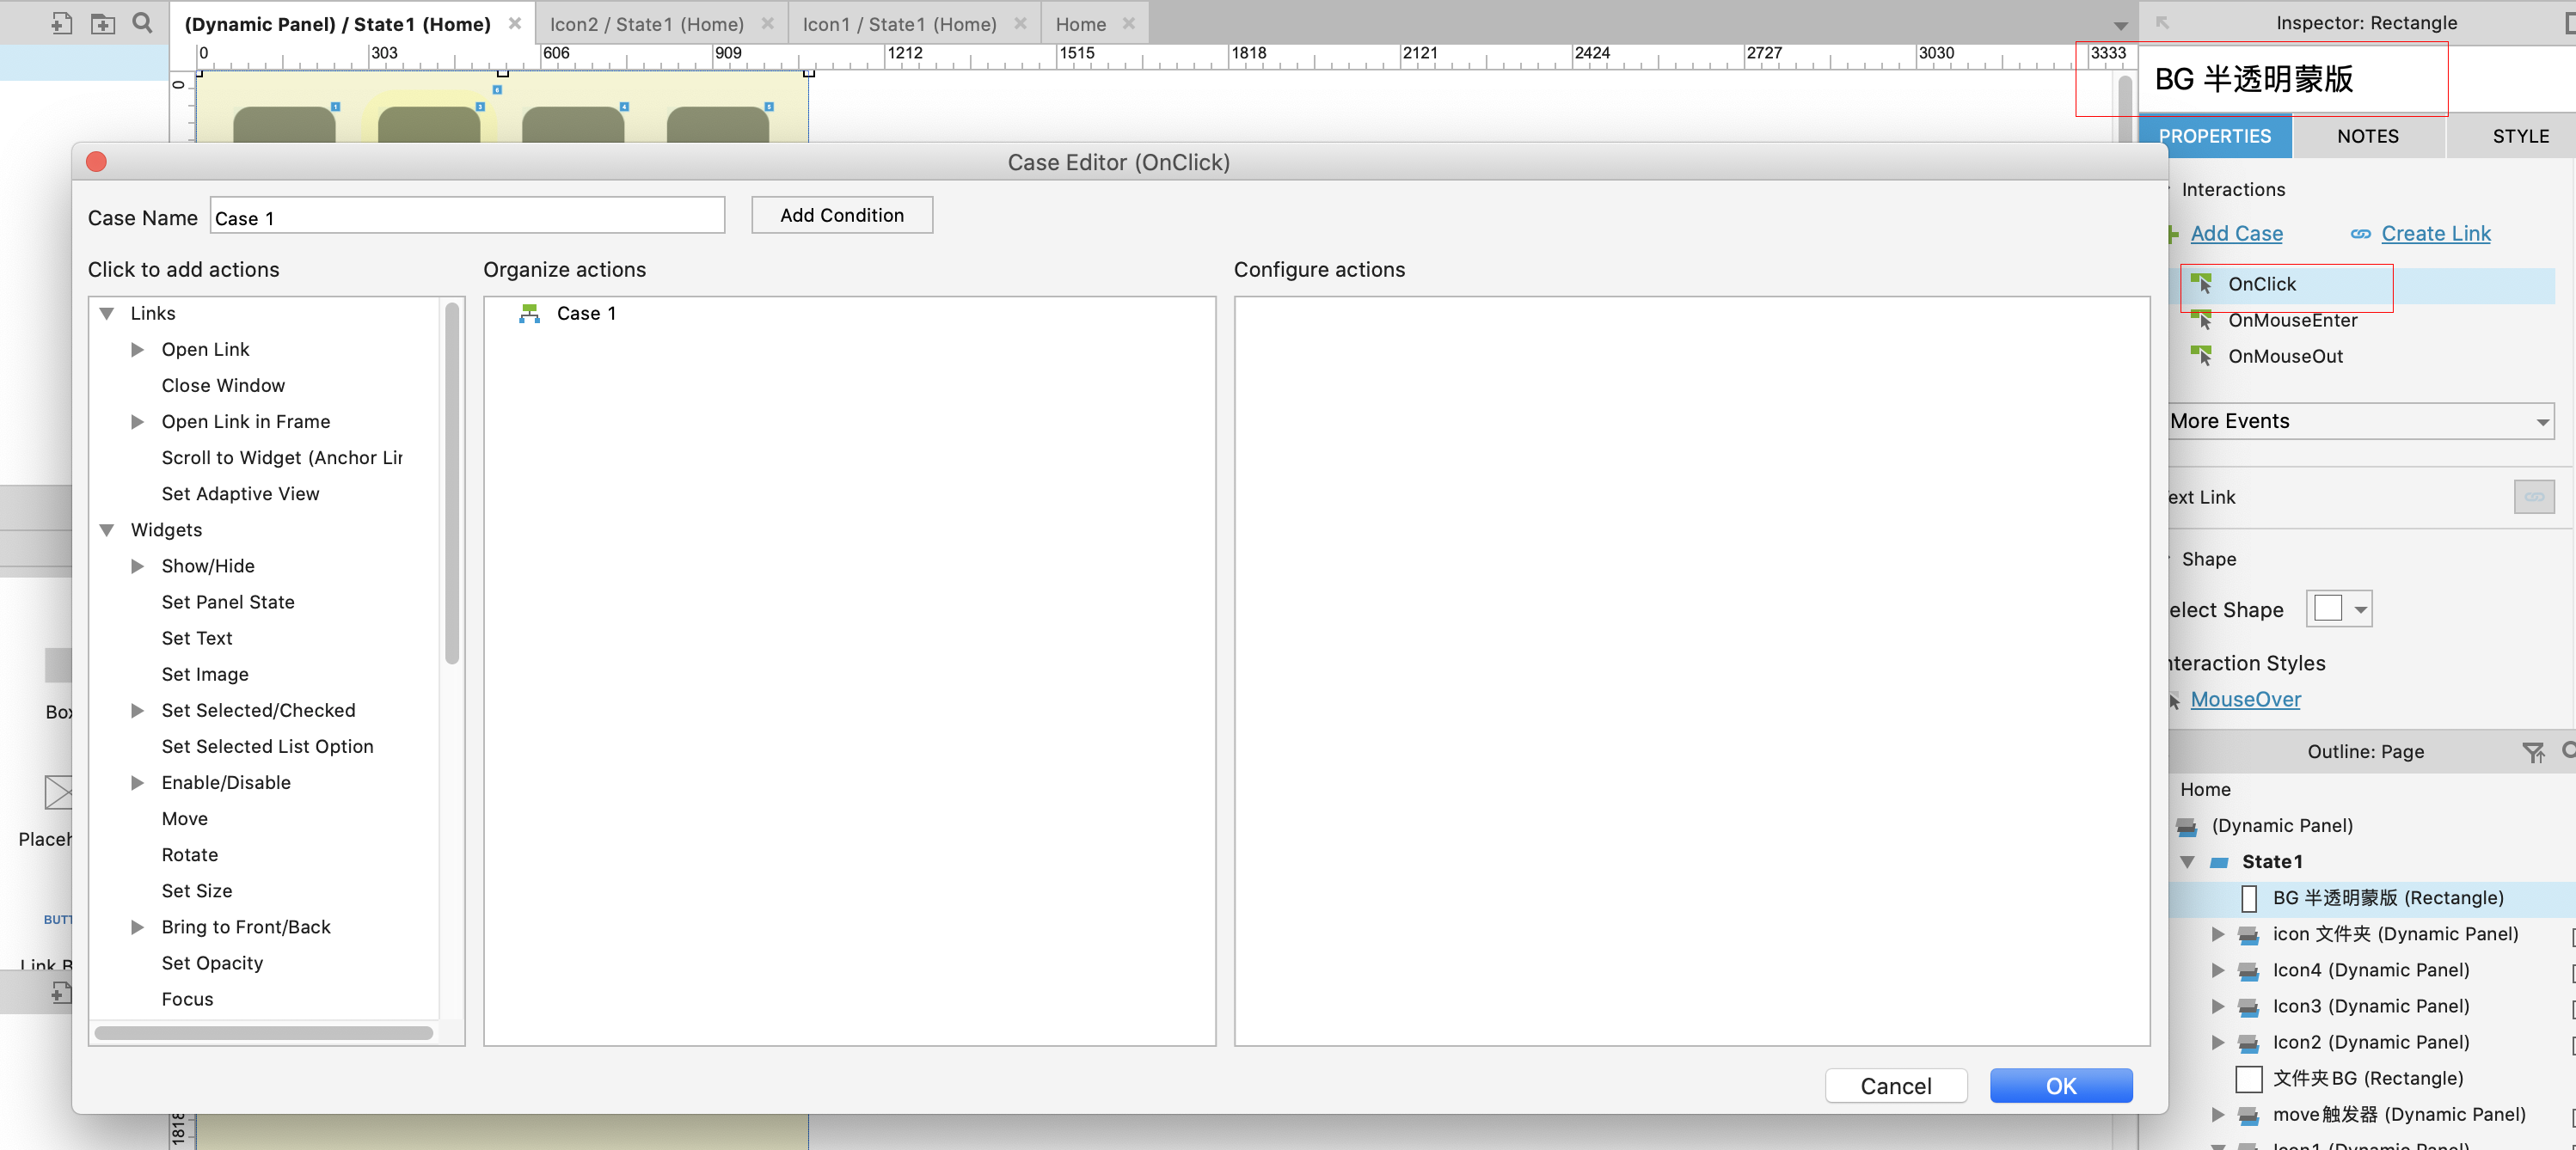Expand the Open Link action
The image size is (2576, 1150).
pyautogui.click(x=138, y=350)
